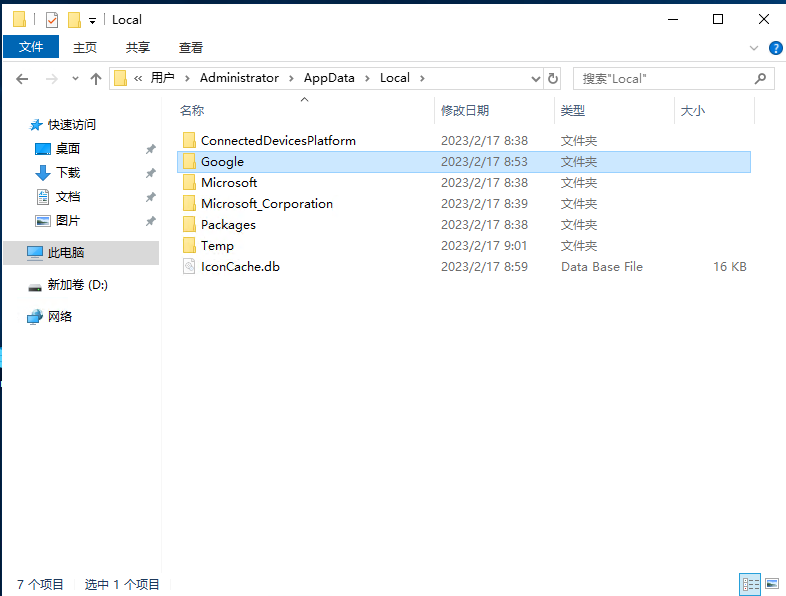The image size is (786, 596).
Task: Sort by the 修改日期 column header
Action: coord(465,111)
